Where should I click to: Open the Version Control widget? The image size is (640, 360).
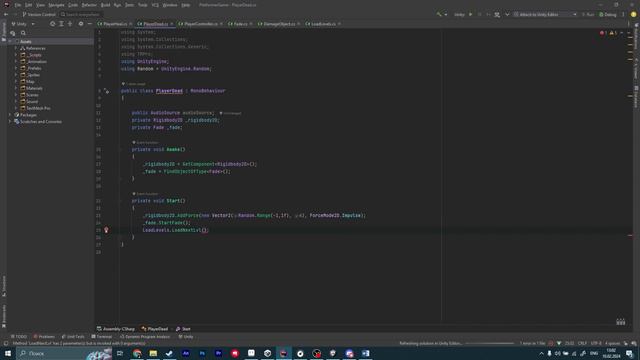pos(39,14)
